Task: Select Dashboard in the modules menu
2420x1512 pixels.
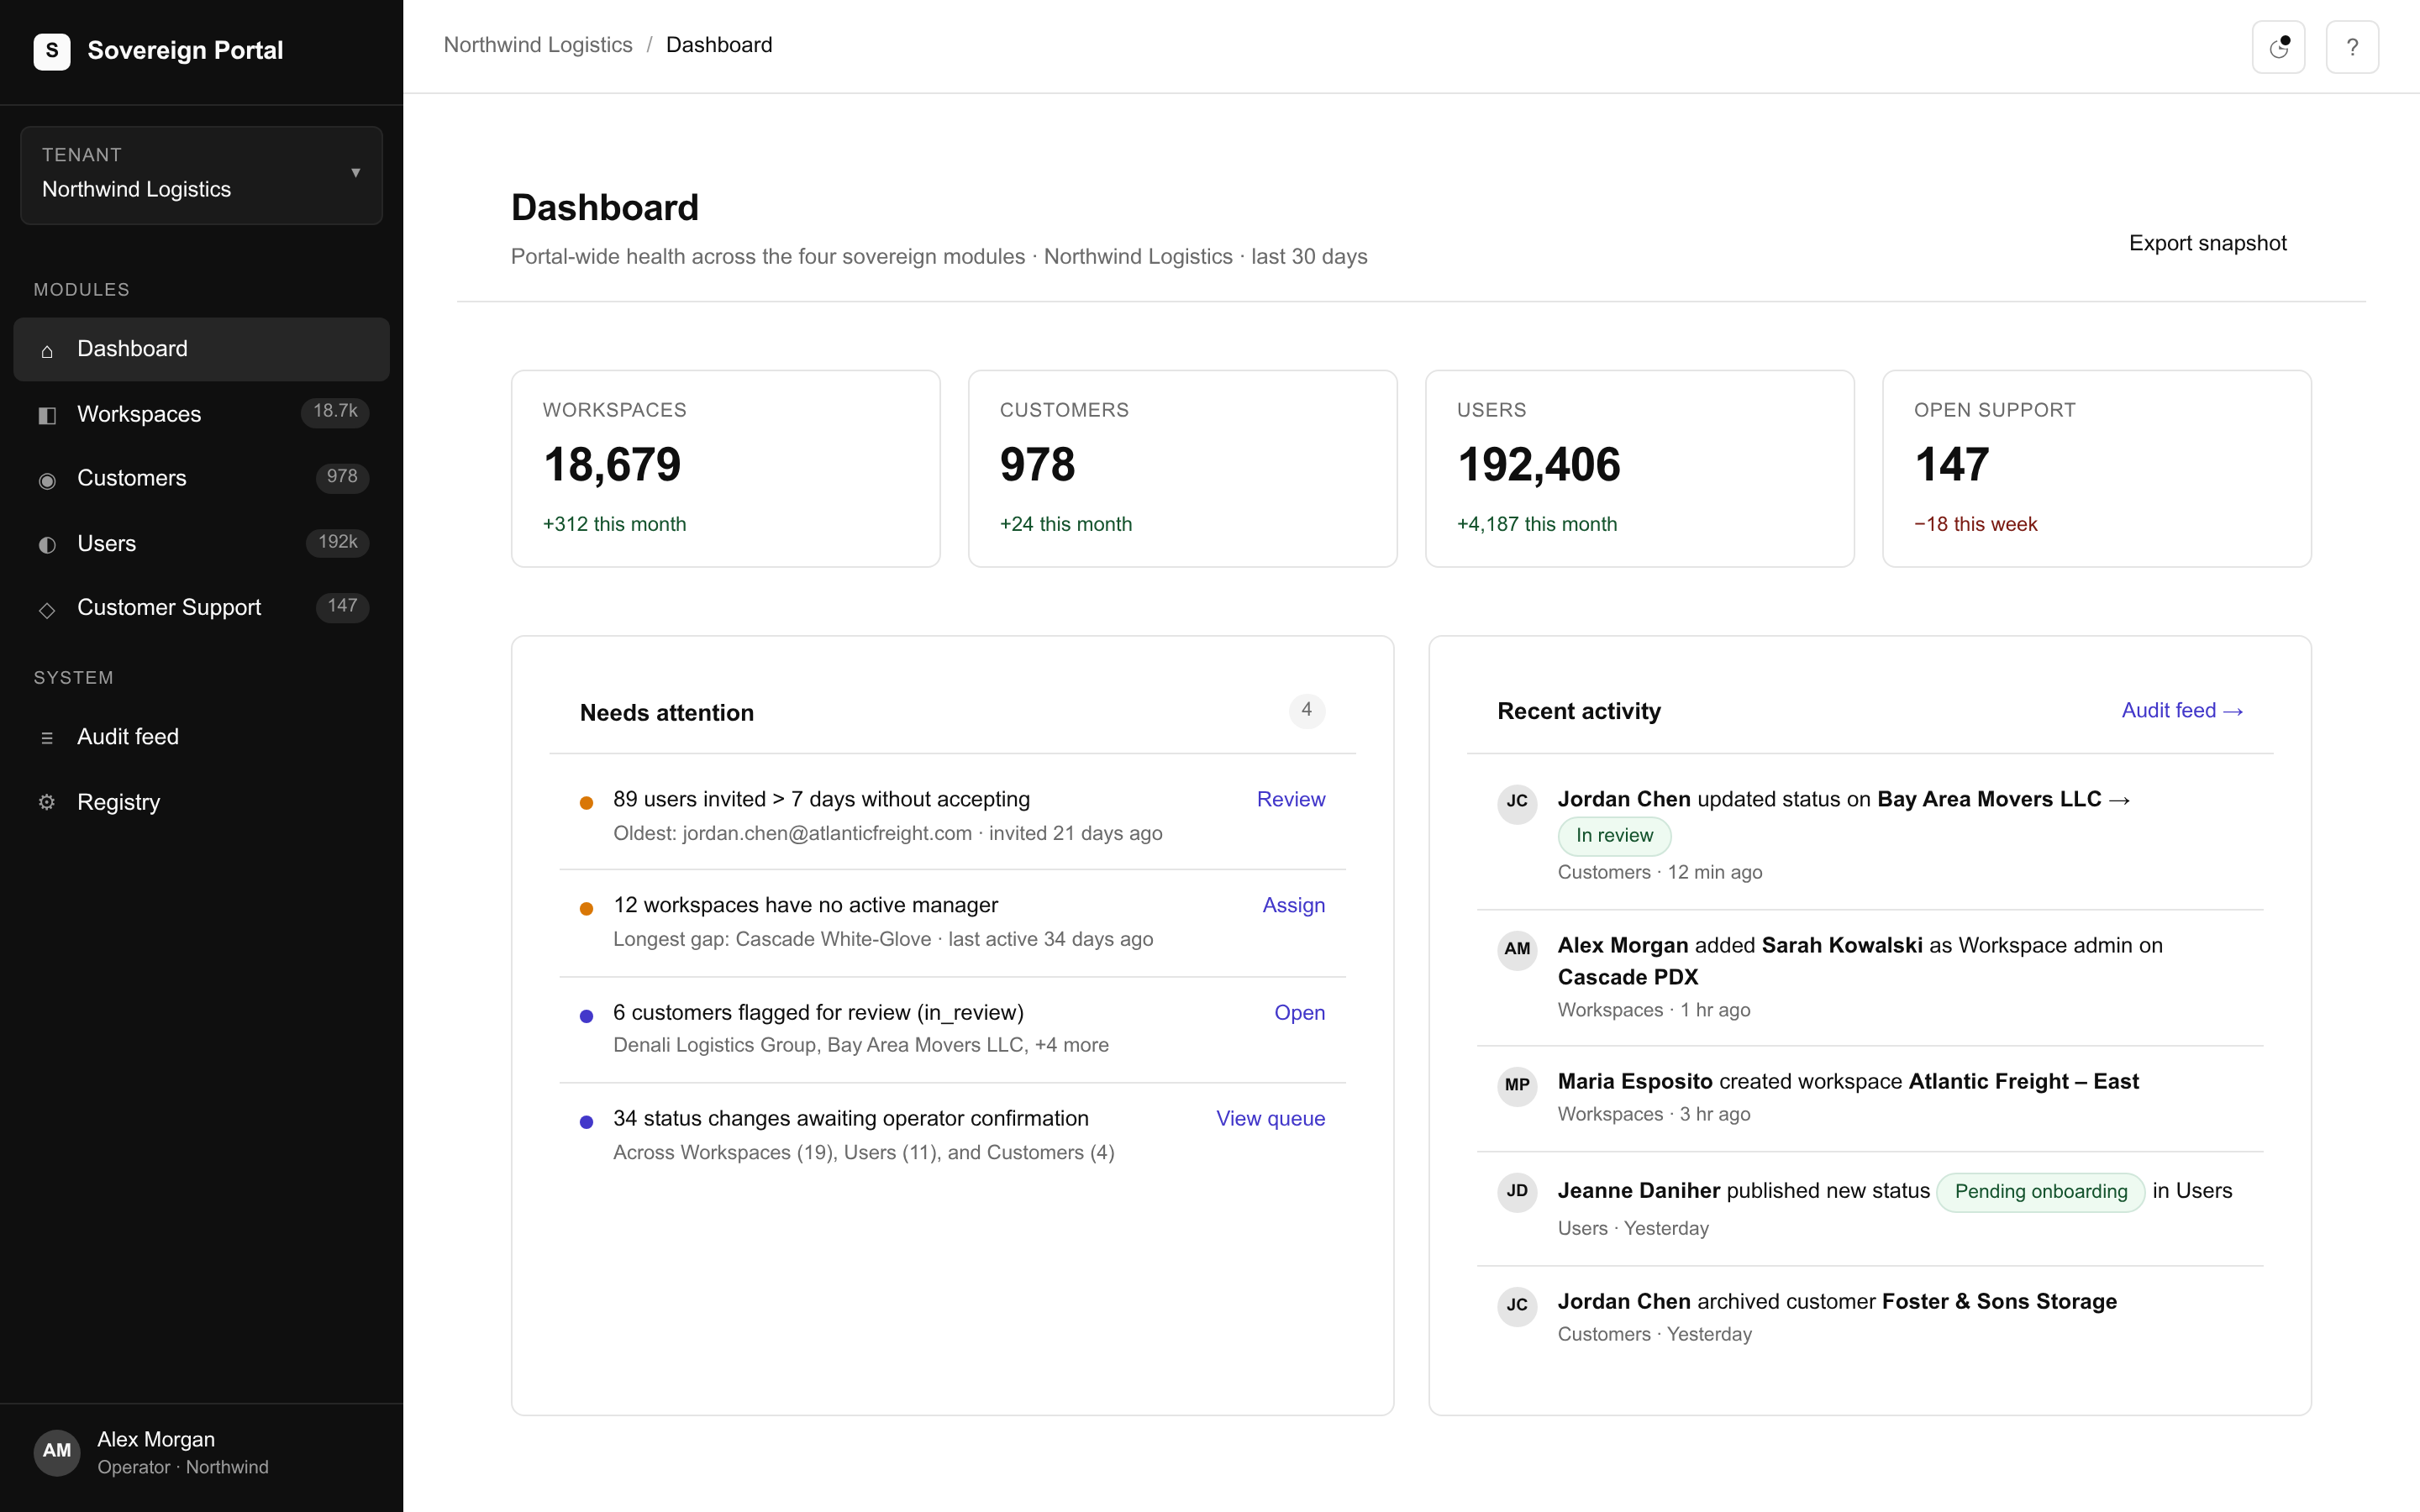Action: click(x=201, y=349)
